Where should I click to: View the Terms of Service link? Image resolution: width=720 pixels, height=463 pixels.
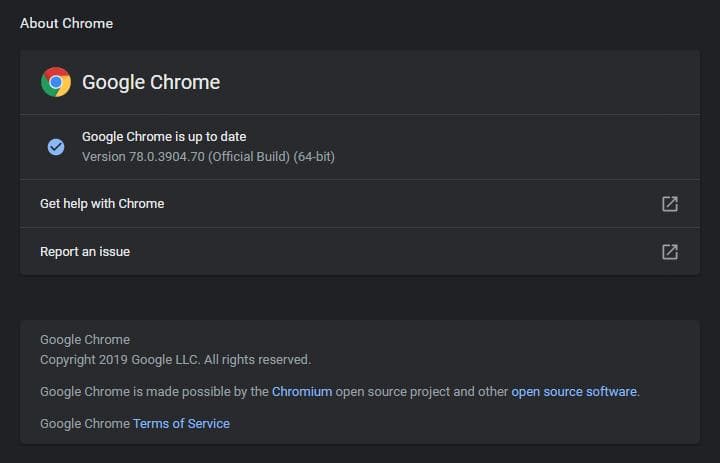click(181, 424)
